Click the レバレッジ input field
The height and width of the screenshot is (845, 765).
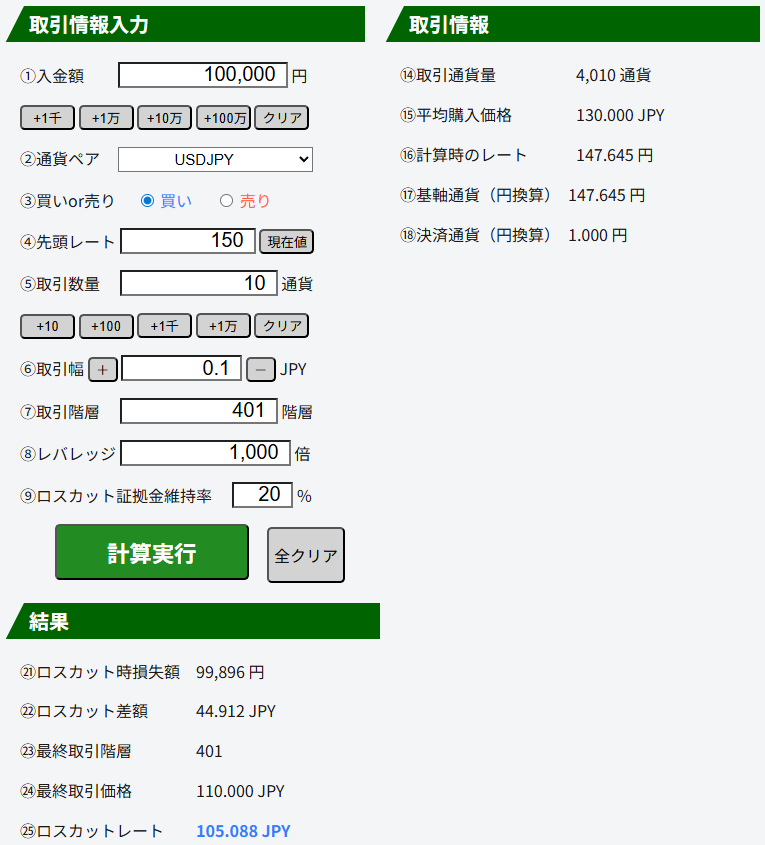(x=205, y=453)
